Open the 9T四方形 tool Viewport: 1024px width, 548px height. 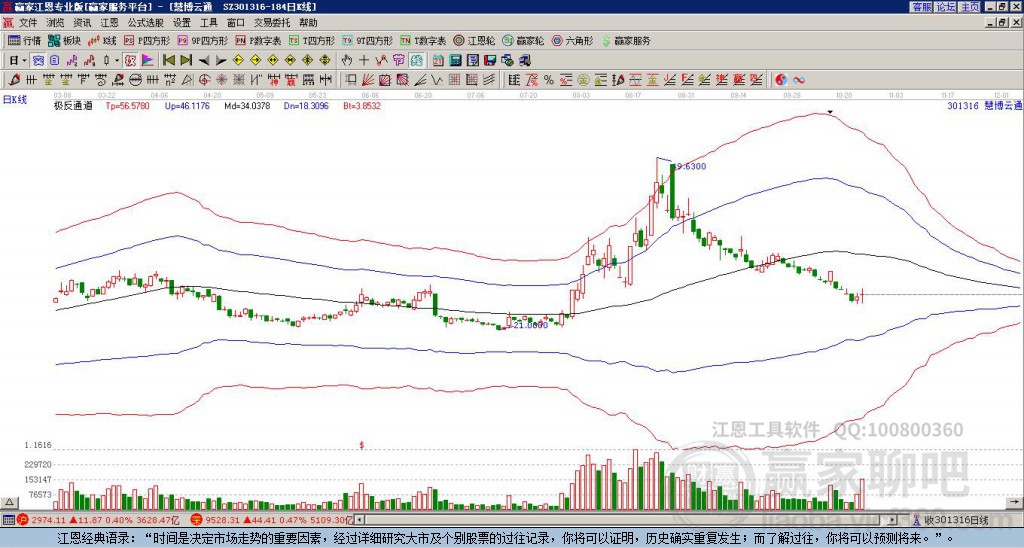(367, 40)
